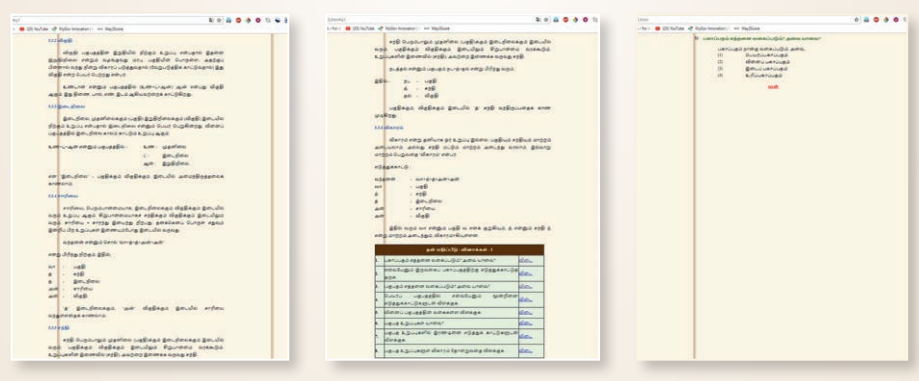This screenshot has height=381, width=919.
Task: Click the answer link in question row 6 of the table
Action: click(x=526, y=323)
